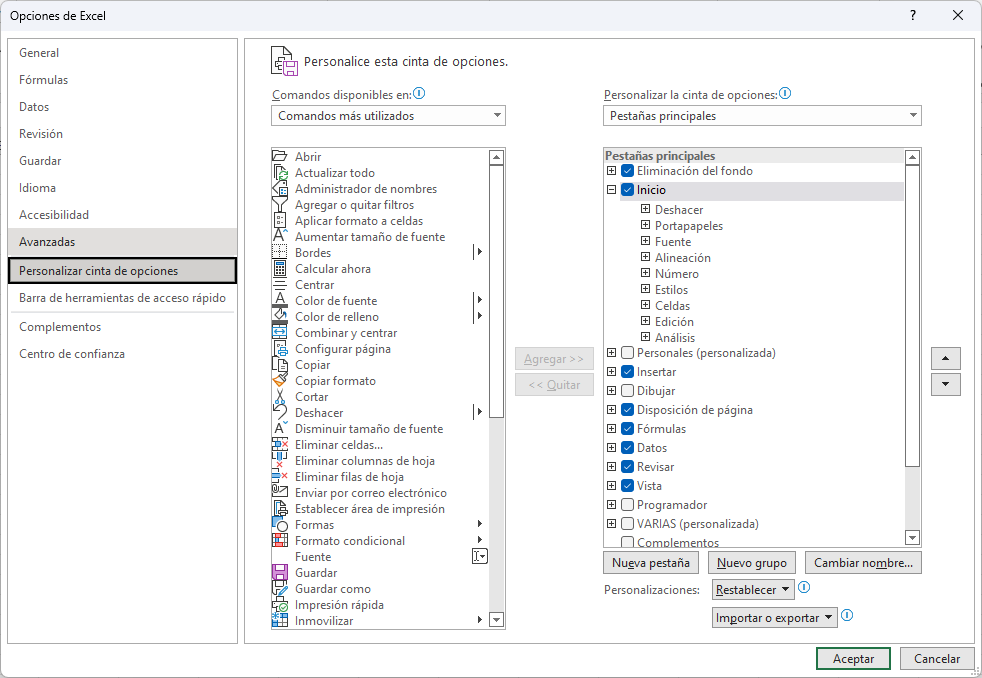Image resolution: width=982 pixels, height=678 pixels.
Task: Click the Copiar icon in commands list
Action: pos(279,364)
